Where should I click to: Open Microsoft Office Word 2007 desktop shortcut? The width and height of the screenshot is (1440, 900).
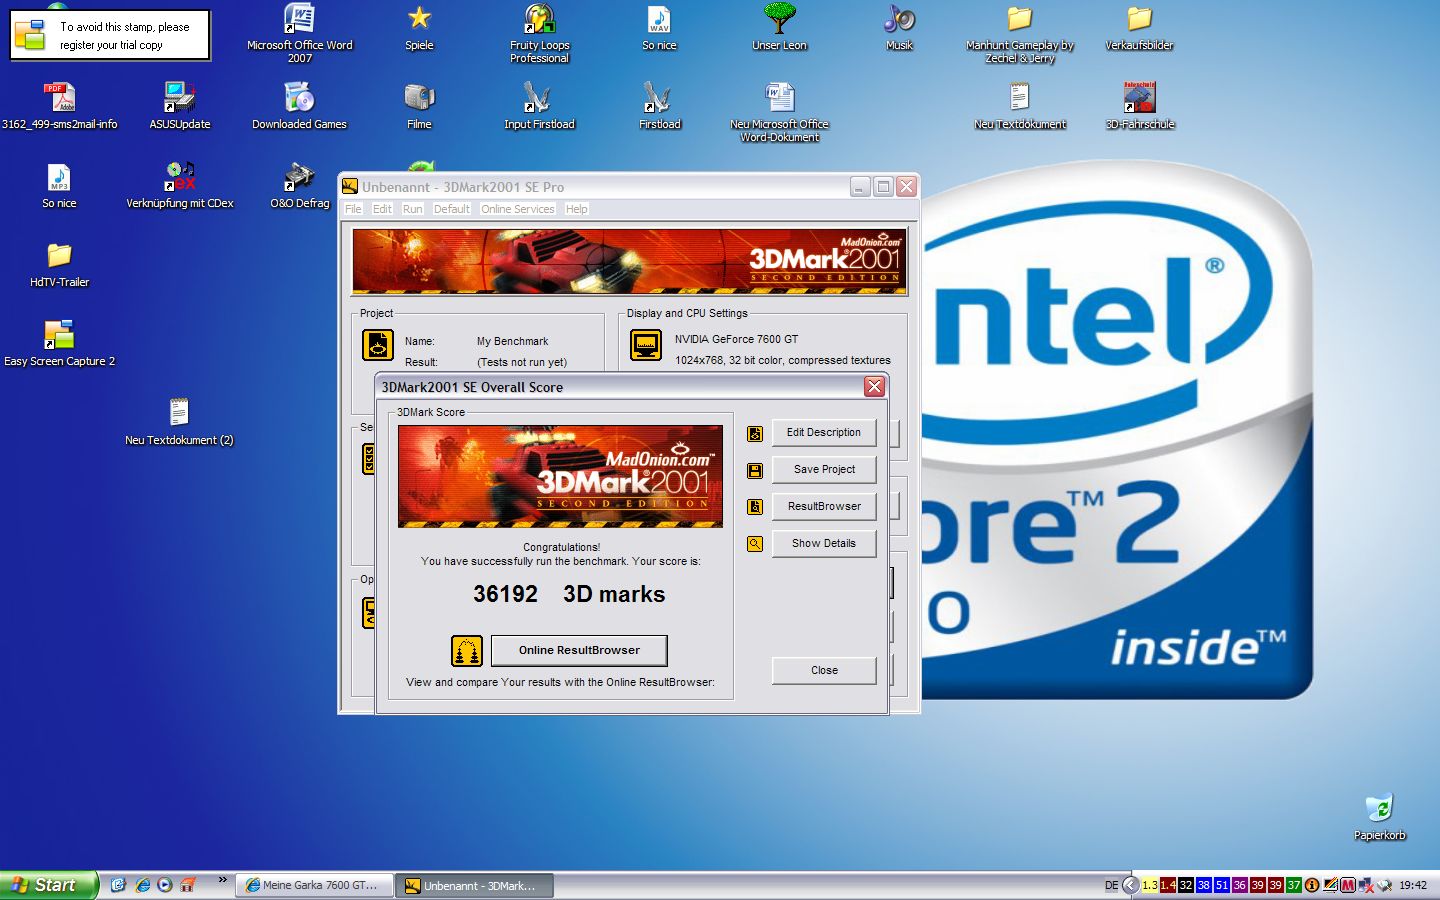(299, 34)
